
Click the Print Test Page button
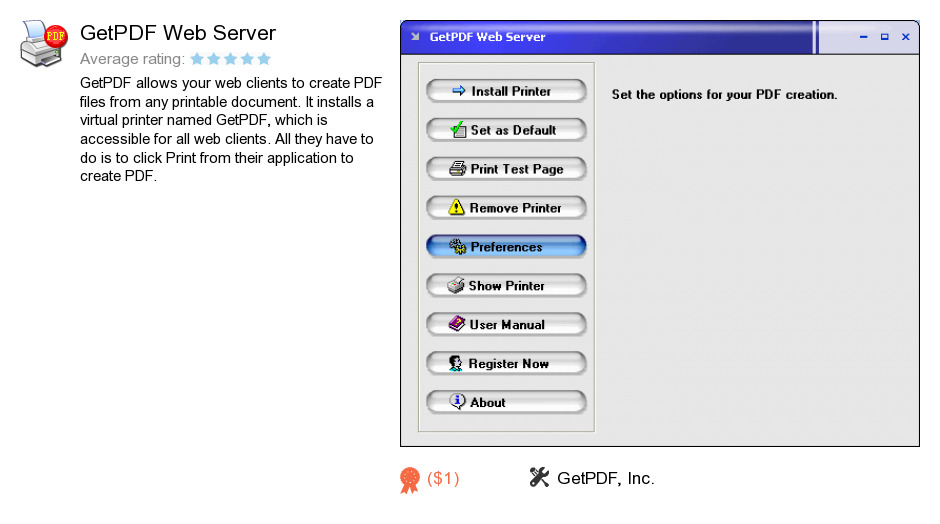pyautogui.click(x=506, y=169)
